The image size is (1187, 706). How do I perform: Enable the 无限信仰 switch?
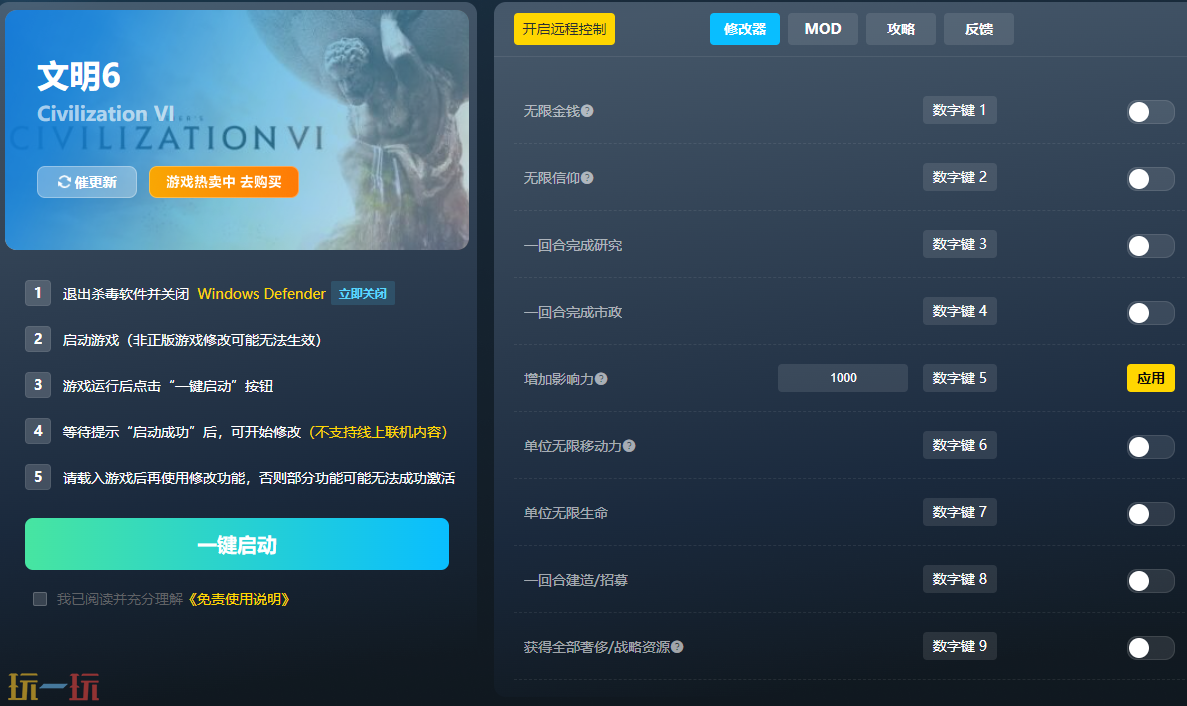pos(1150,179)
